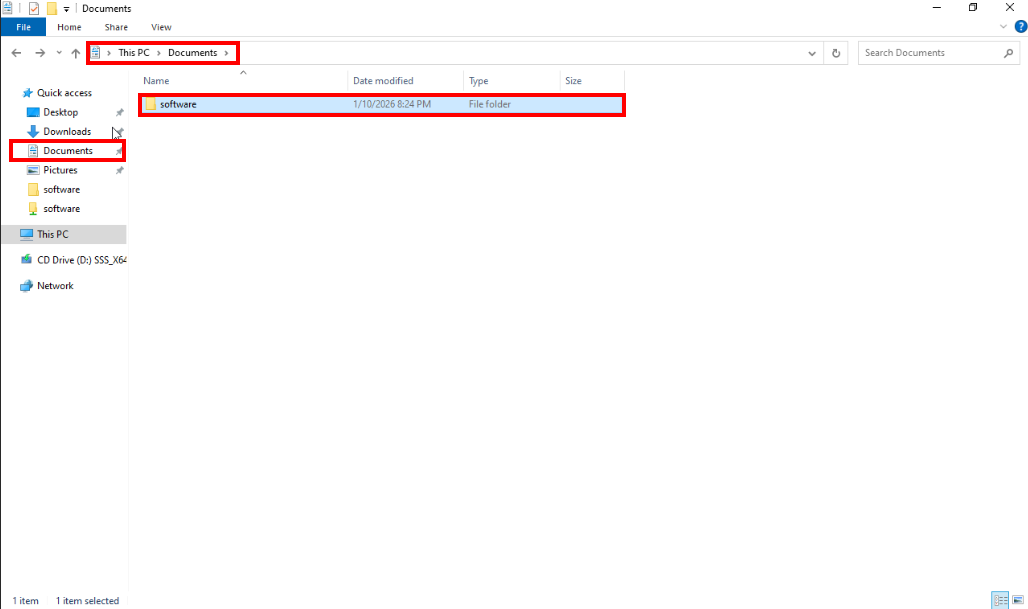Switch to large icons view in status bar
Image resolution: width=1028 pixels, height=609 pixels.
pos(1019,600)
